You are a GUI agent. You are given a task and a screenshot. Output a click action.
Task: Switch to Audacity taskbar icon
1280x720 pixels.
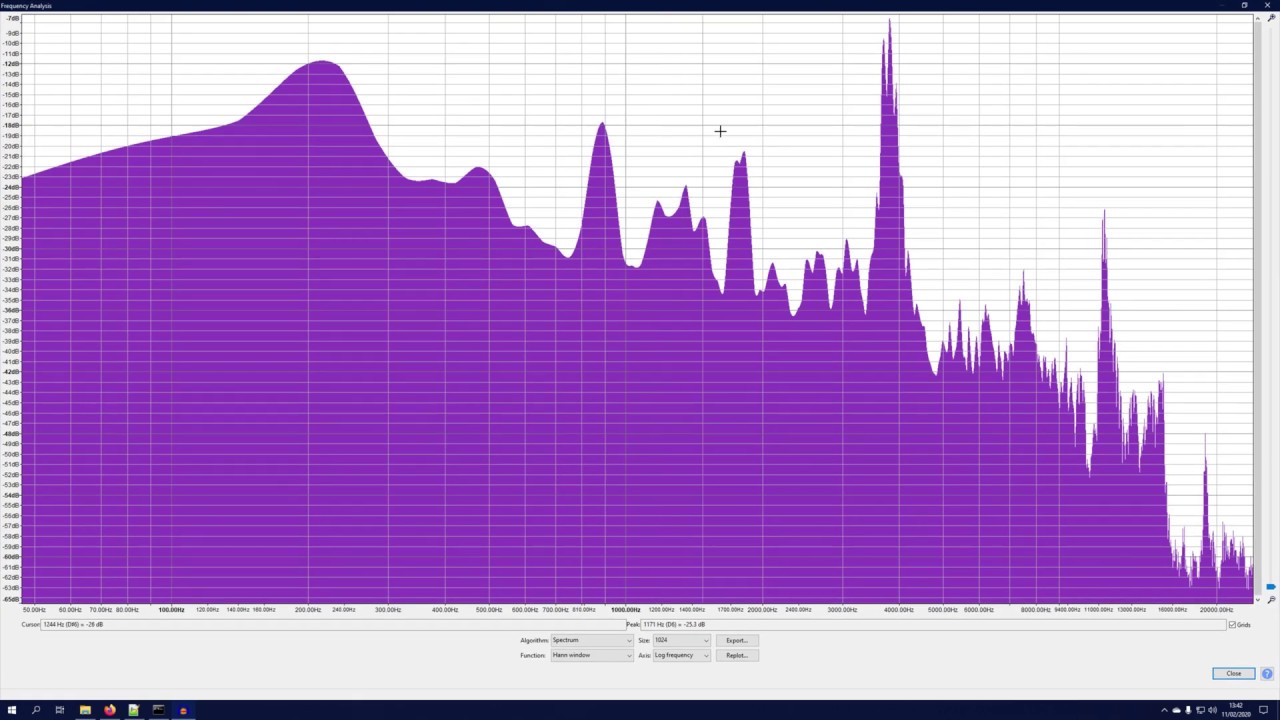click(182, 710)
